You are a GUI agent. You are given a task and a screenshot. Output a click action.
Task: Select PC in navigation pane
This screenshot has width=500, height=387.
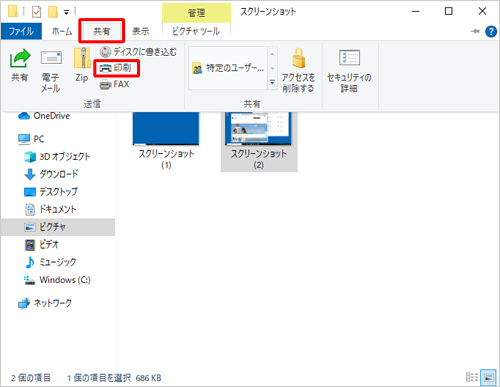tap(31, 139)
